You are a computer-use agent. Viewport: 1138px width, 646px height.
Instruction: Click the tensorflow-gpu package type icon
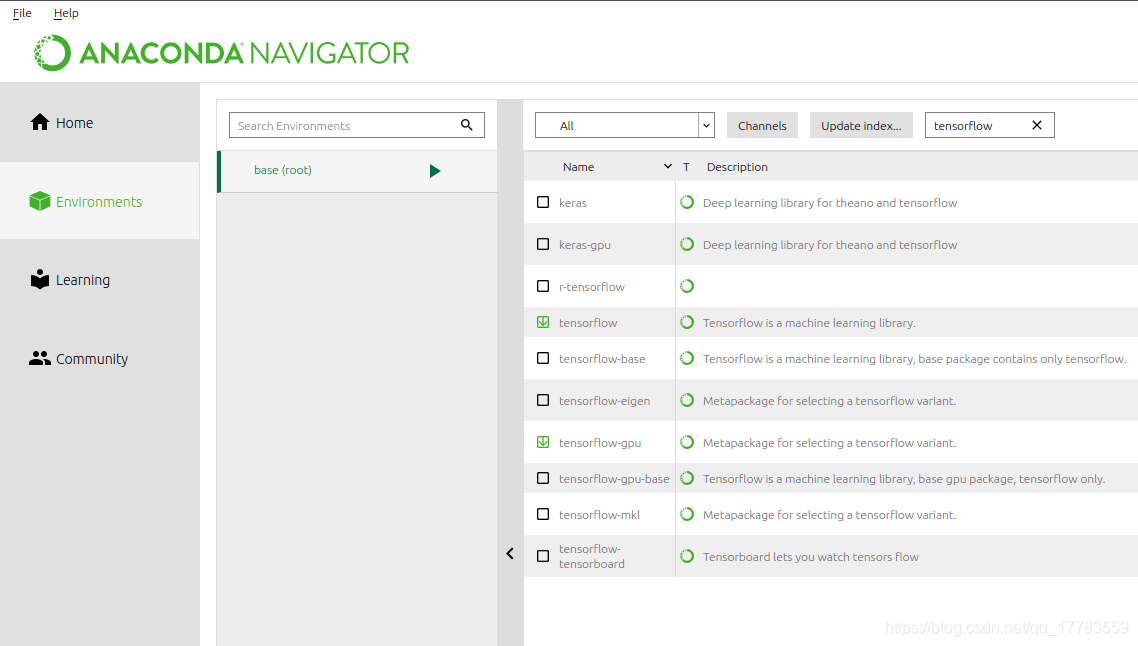point(687,442)
